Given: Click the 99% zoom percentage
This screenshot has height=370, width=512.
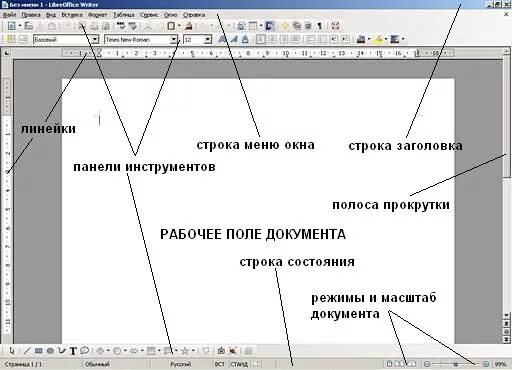Looking at the screenshot, I should pyautogui.click(x=500, y=364).
